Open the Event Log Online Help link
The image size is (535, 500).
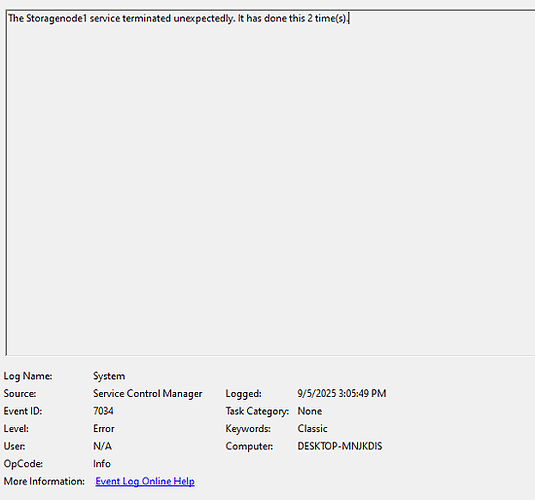point(145,481)
